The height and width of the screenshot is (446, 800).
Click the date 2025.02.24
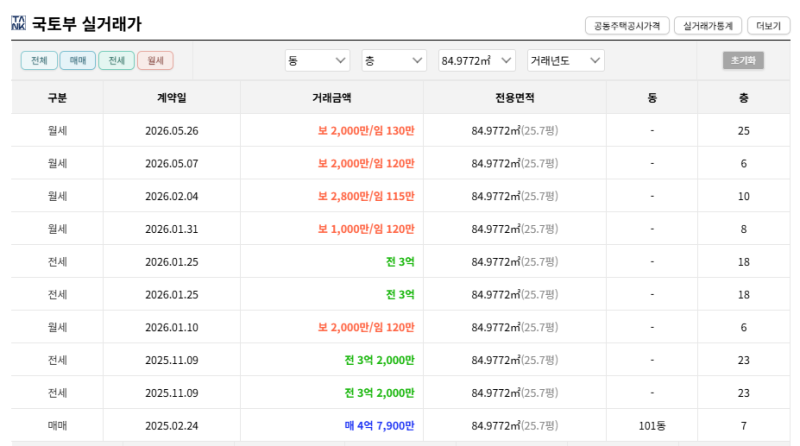coord(171,426)
